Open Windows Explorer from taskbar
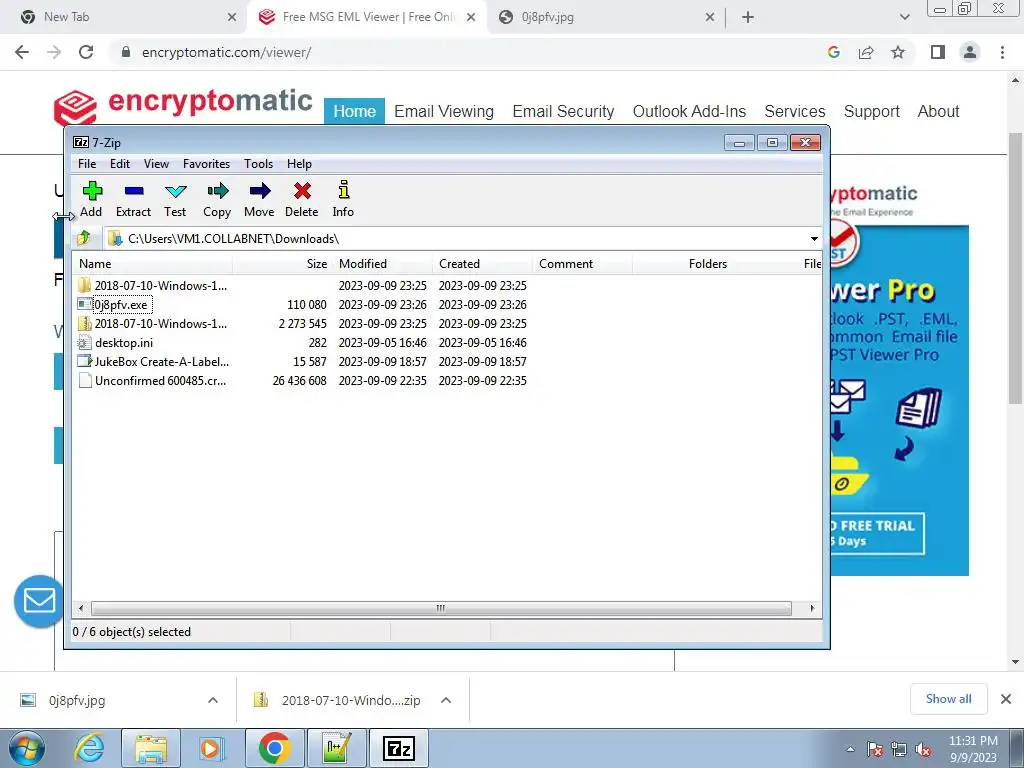The height and width of the screenshot is (768, 1024). coord(151,748)
